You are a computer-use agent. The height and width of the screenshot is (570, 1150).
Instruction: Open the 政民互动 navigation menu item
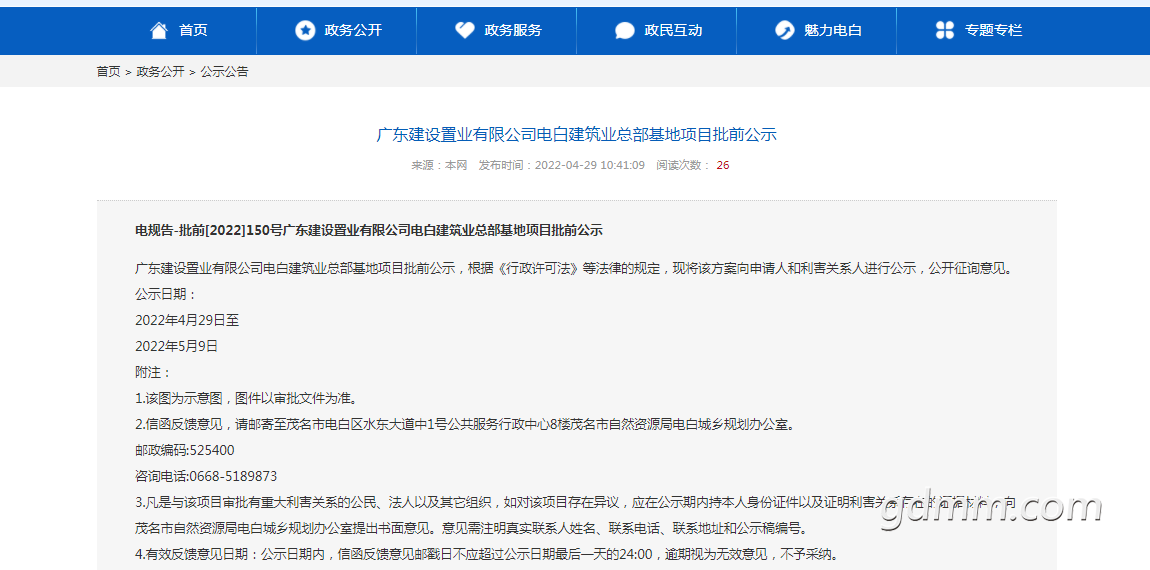673,30
